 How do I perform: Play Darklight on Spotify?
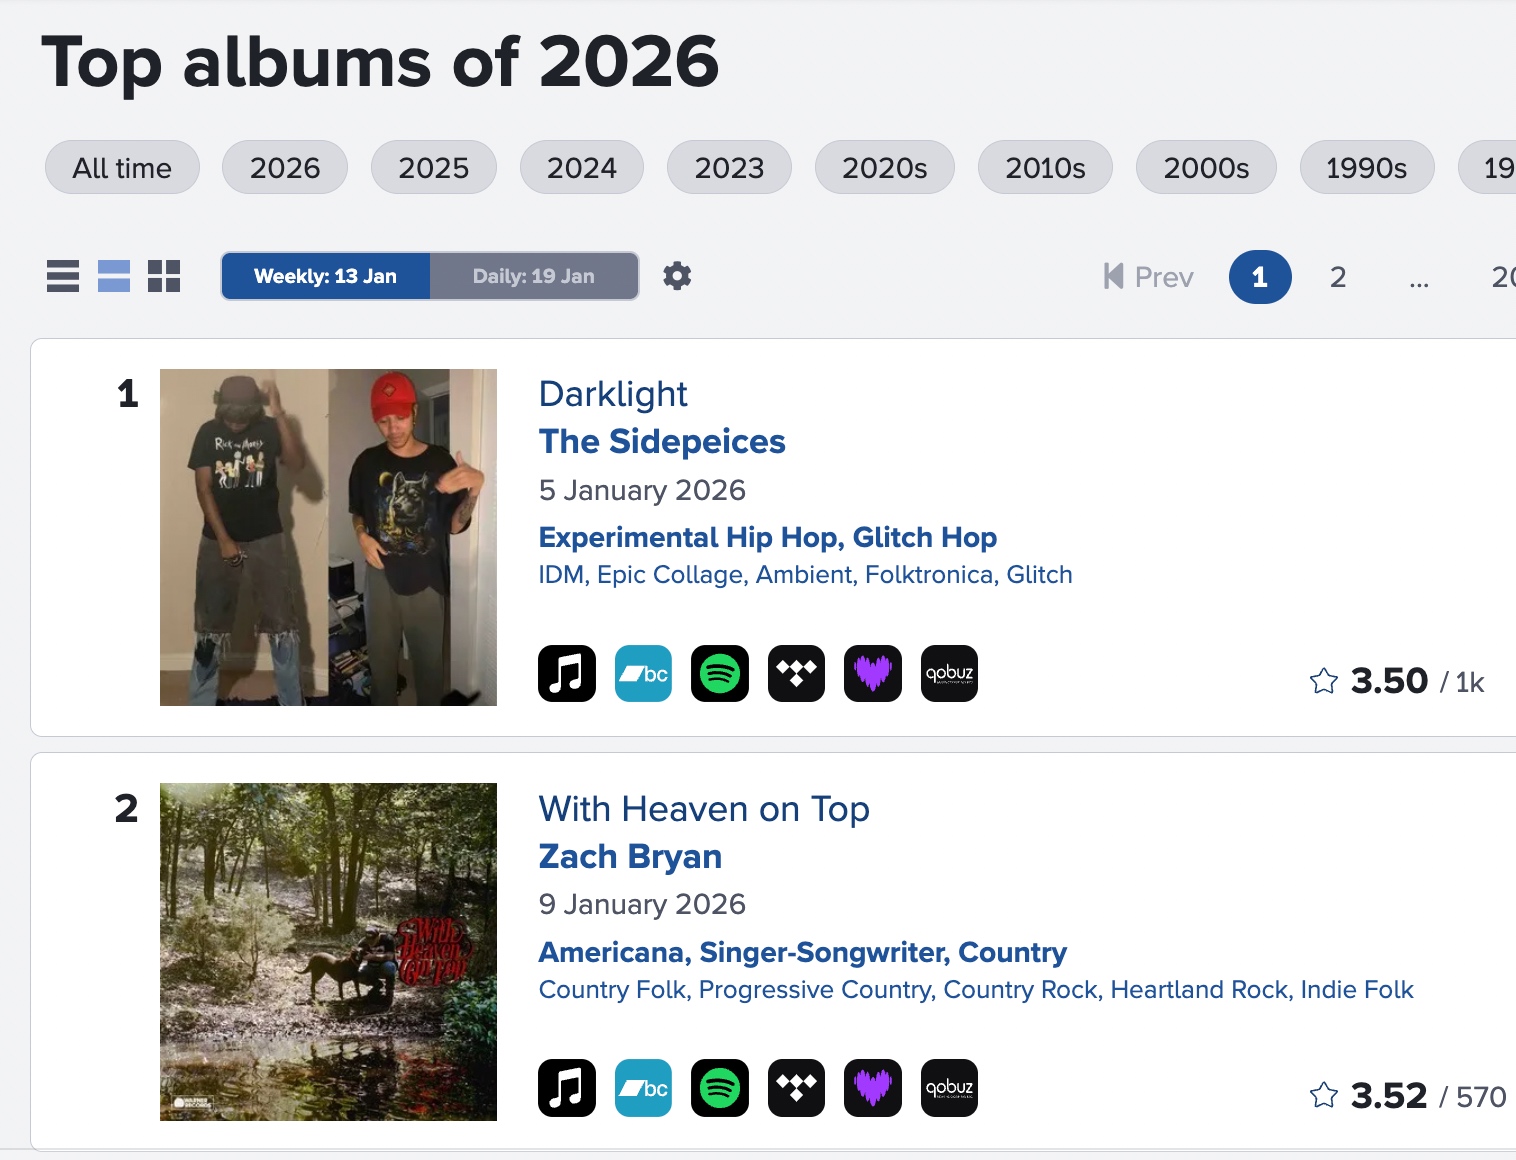click(x=720, y=674)
